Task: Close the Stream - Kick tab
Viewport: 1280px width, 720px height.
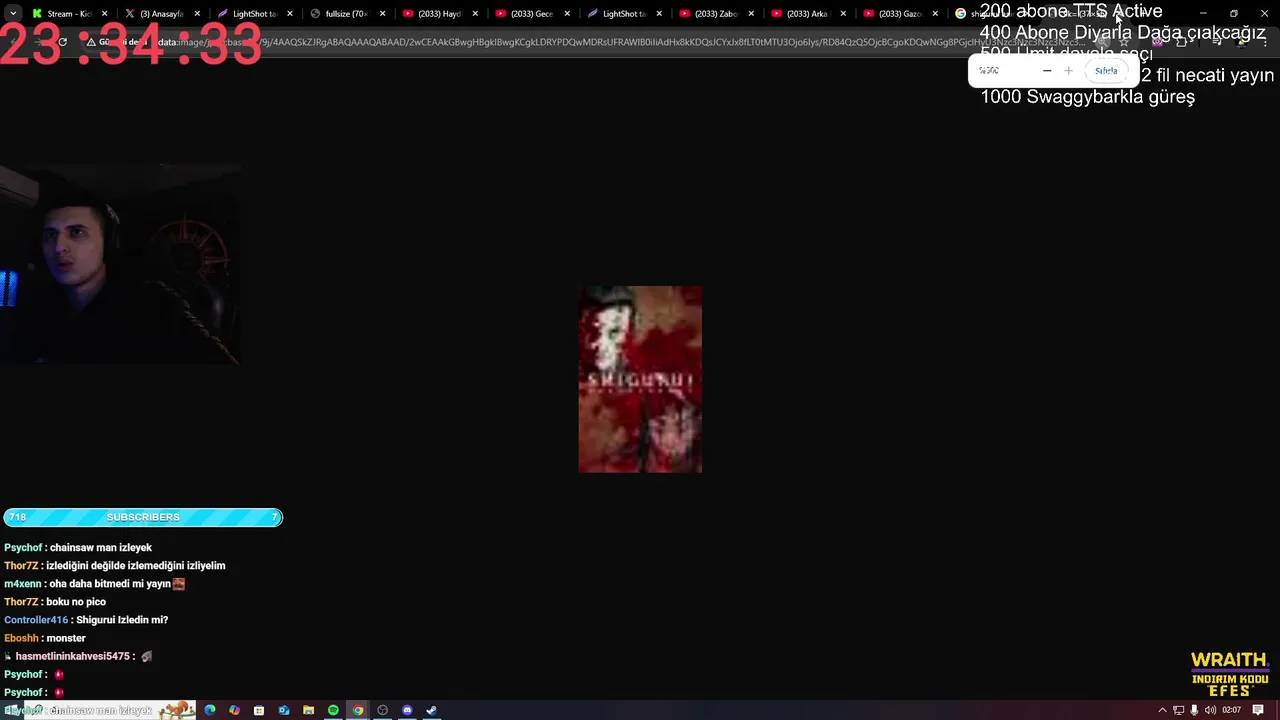Action: (105, 14)
